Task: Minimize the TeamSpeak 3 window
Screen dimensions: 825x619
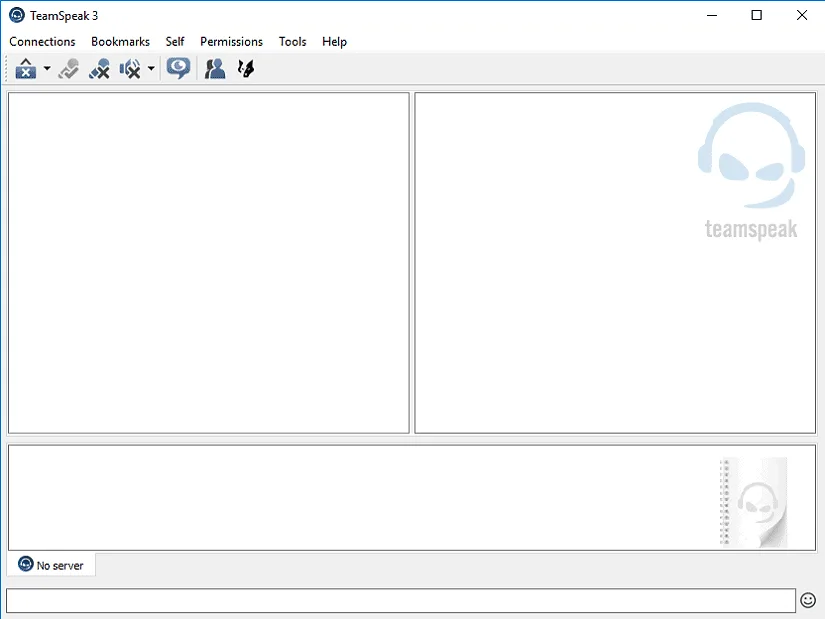Action: (712, 15)
